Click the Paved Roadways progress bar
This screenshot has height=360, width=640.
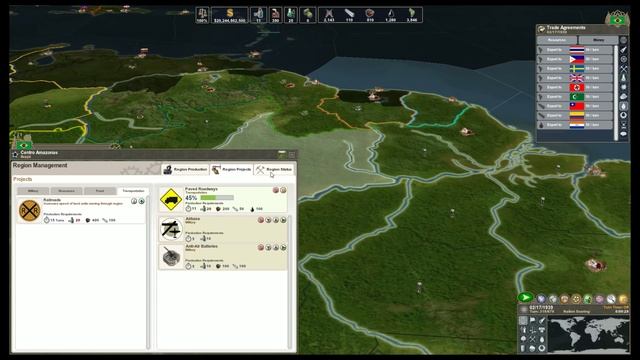pos(217,198)
